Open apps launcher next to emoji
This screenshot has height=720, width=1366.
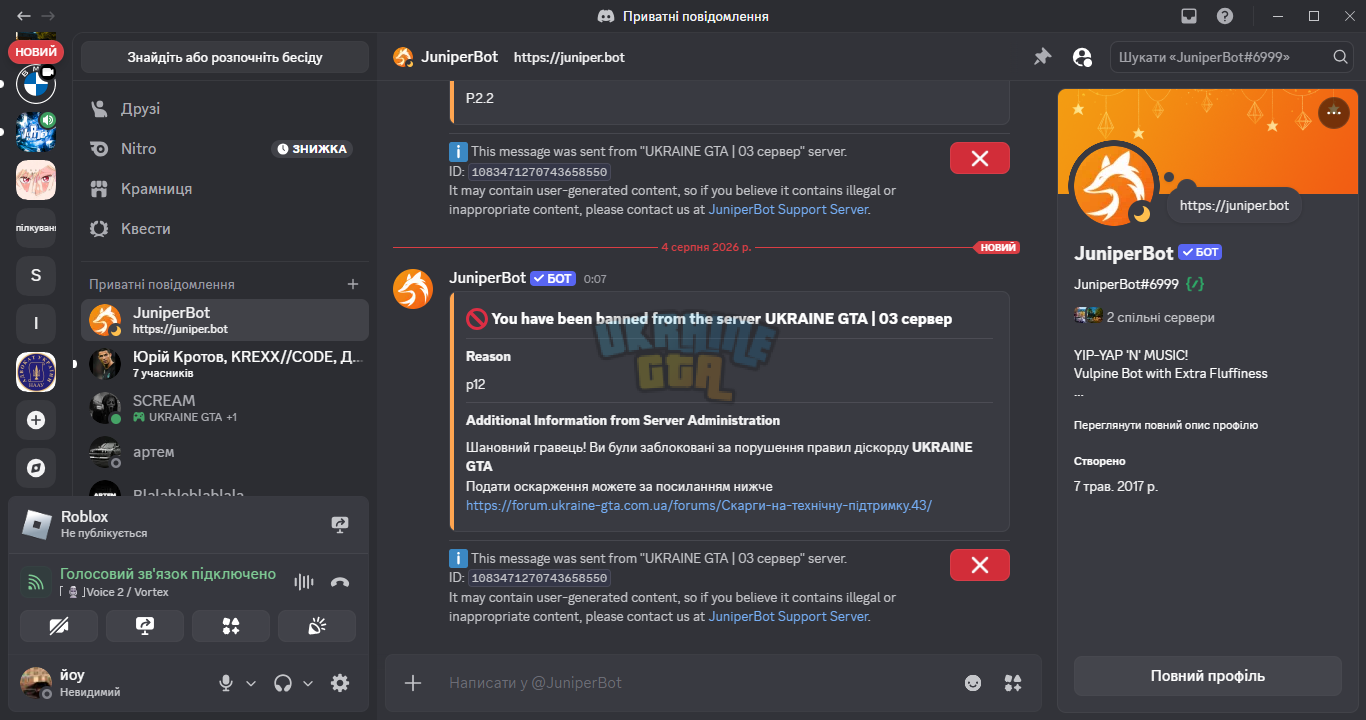tap(1013, 683)
